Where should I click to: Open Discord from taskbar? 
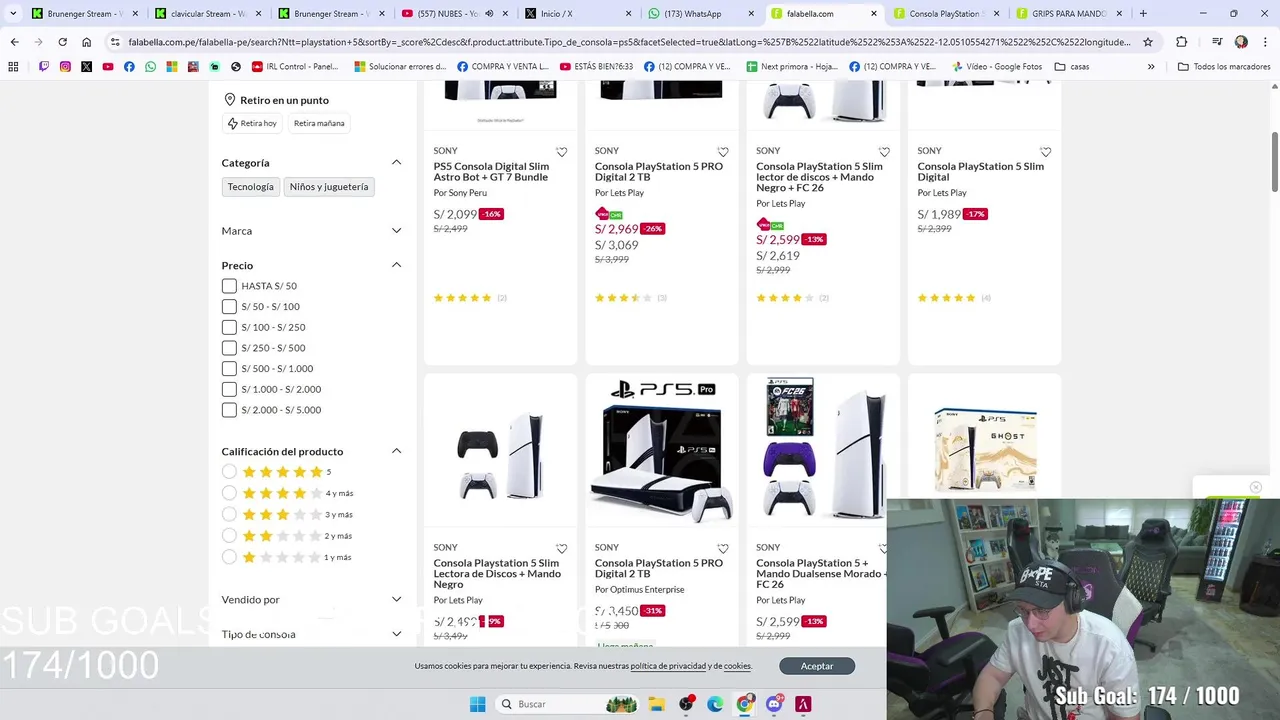pyautogui.click(x=774, y=704)
